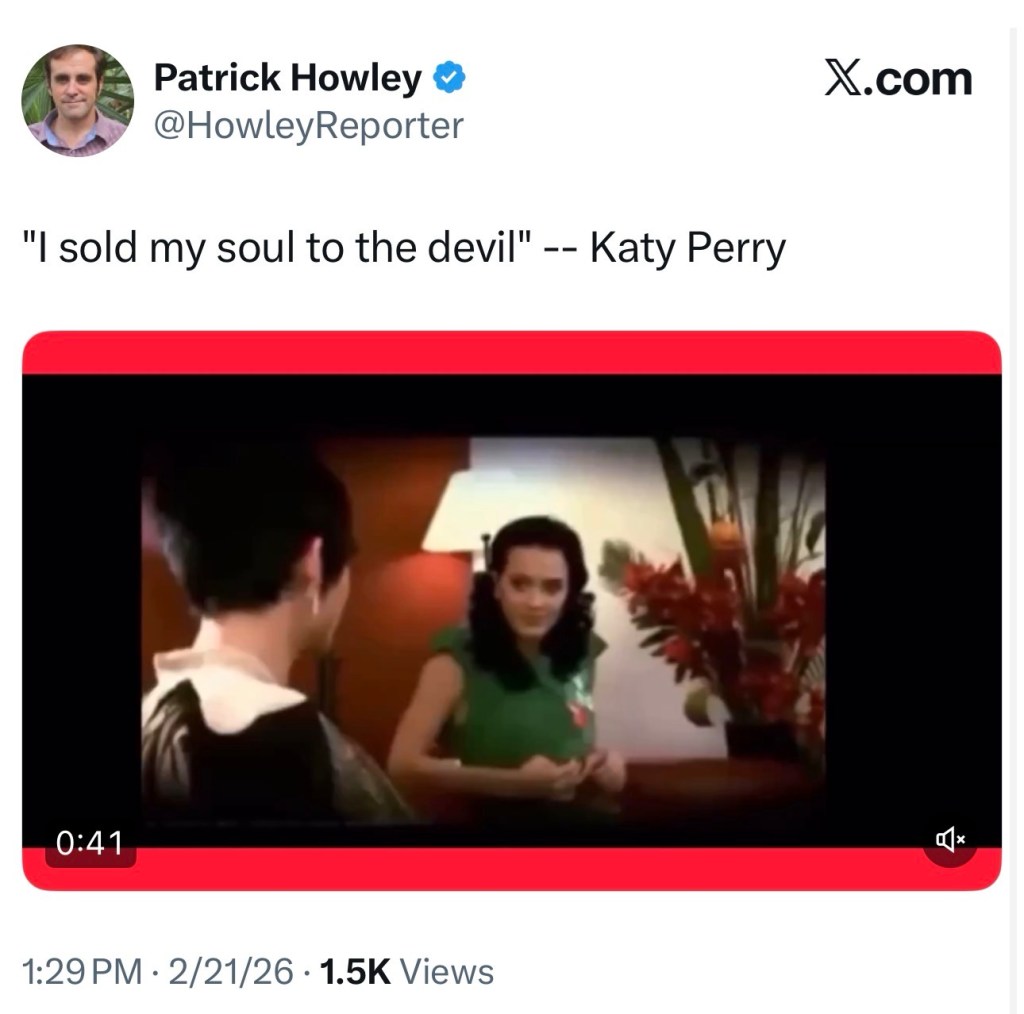The height and width of the screenshot is (1014, 1024).
Task: Click the verified blue checkmark badge
Action: click(449, 77)
